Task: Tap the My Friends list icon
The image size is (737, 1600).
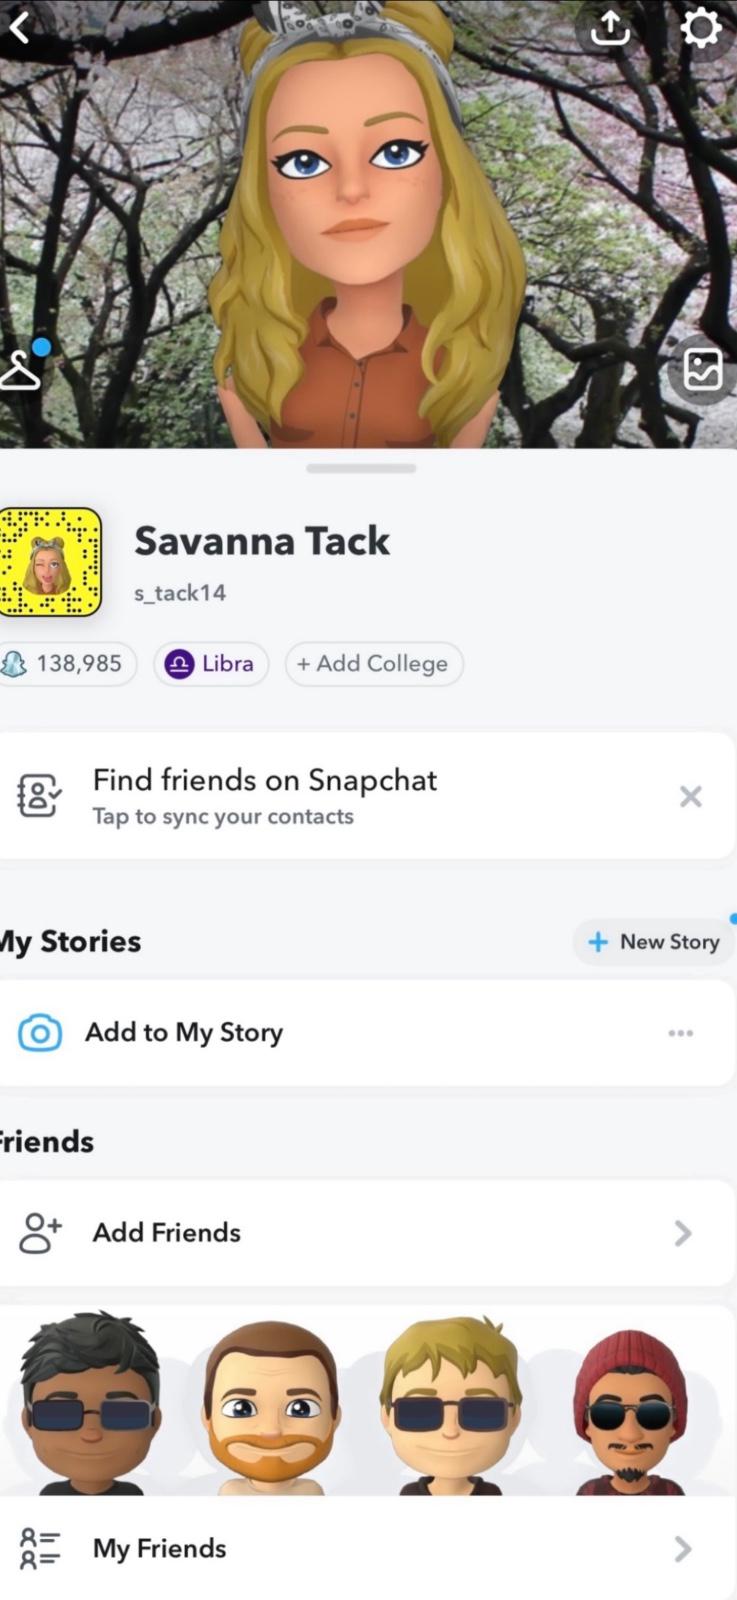Action: [x=40, y=1548]
